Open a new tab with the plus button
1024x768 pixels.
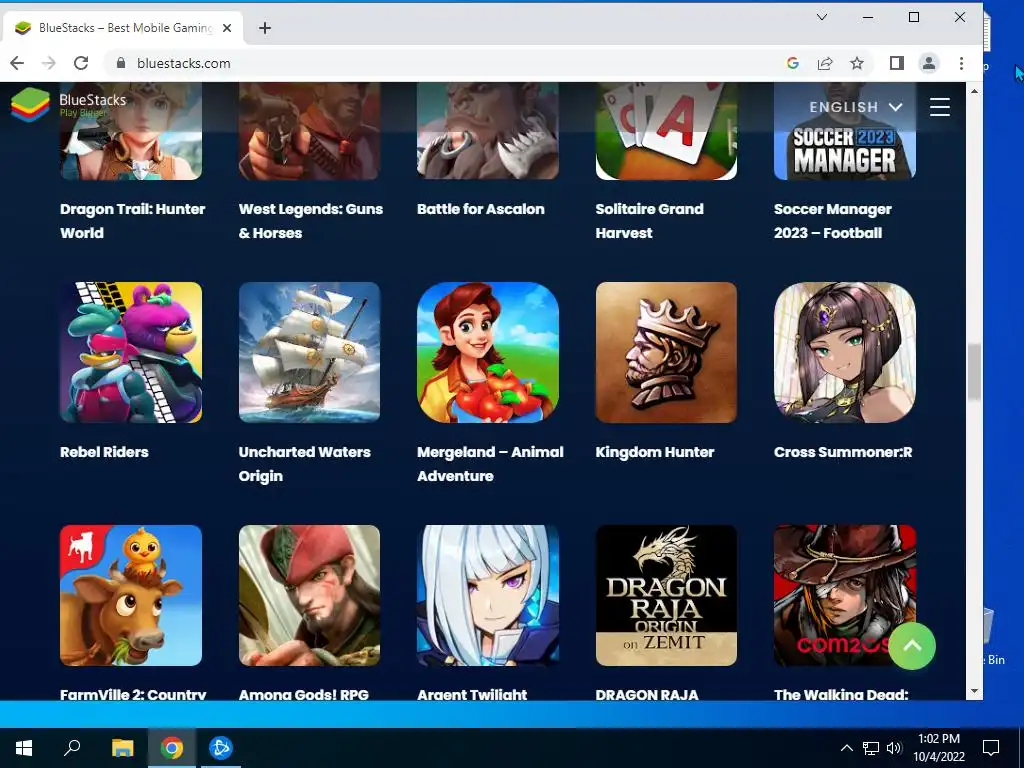[x=264, y=28]
